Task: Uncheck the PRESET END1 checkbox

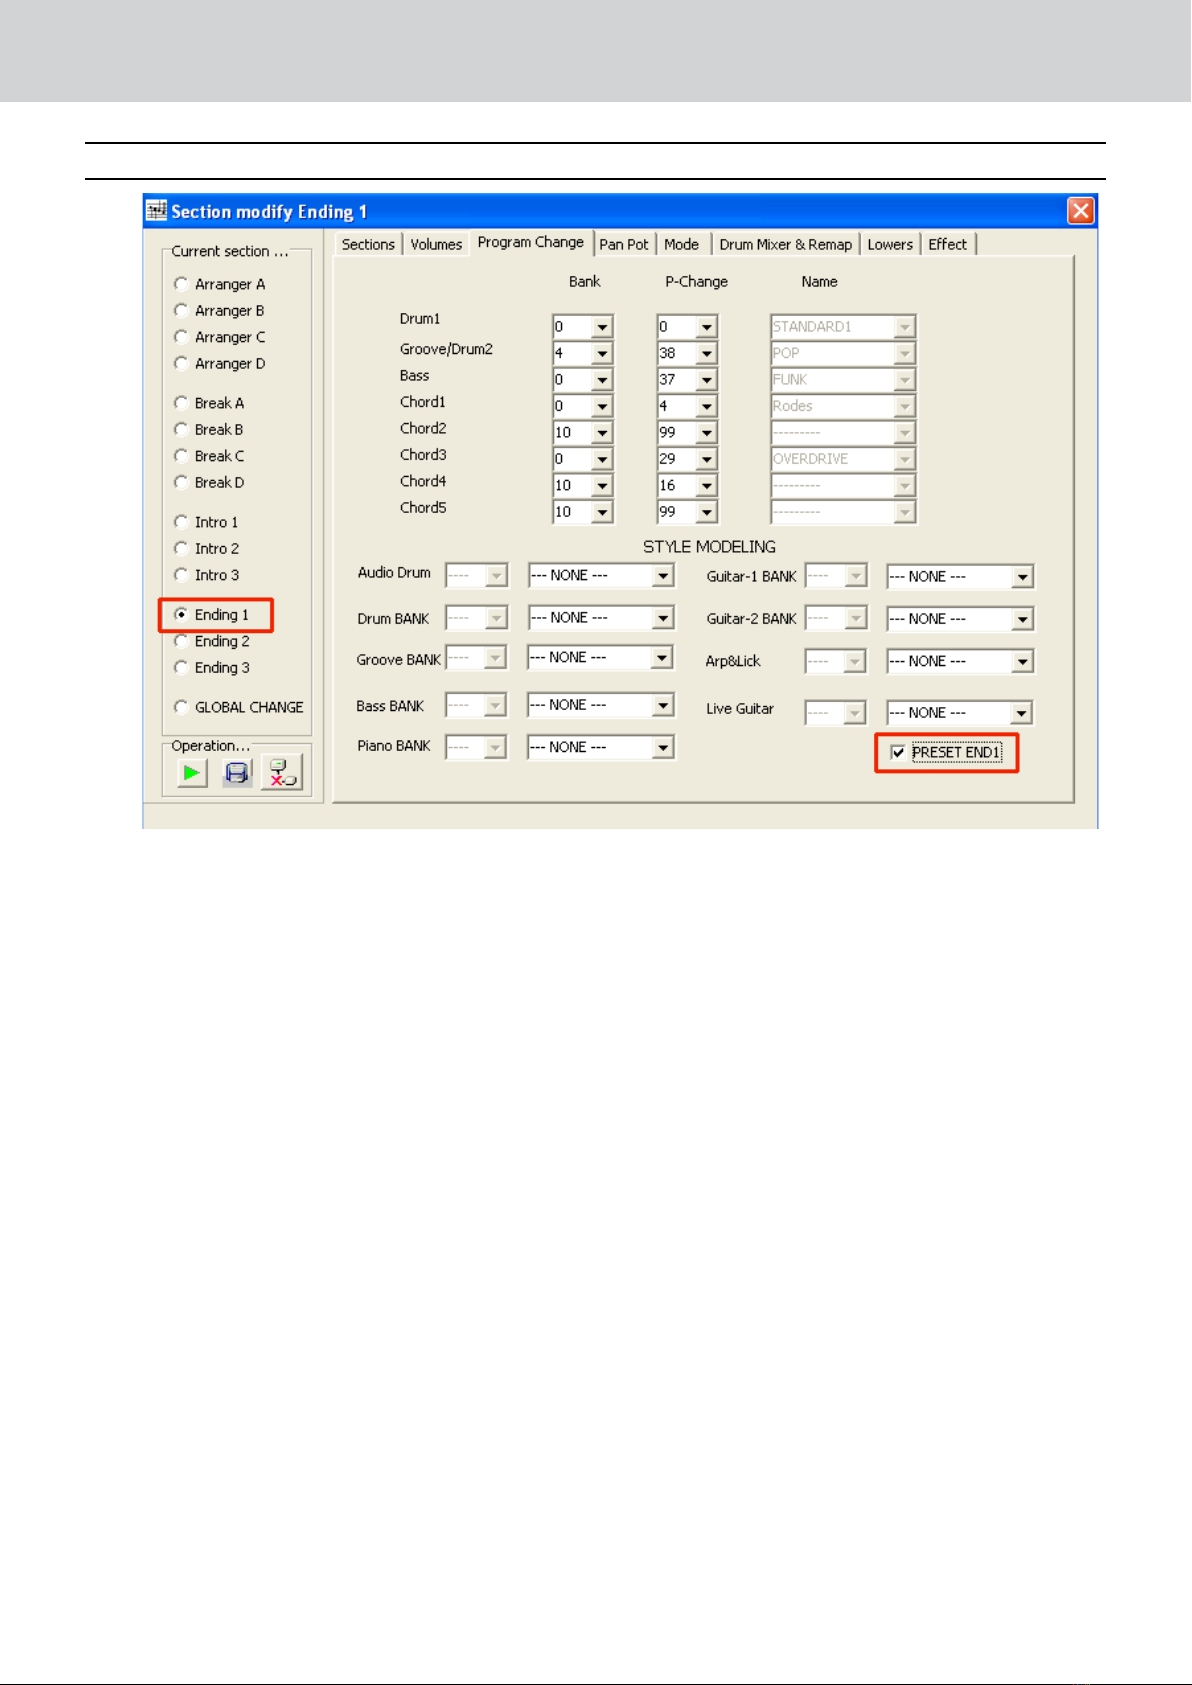Action: pos(898,753)
